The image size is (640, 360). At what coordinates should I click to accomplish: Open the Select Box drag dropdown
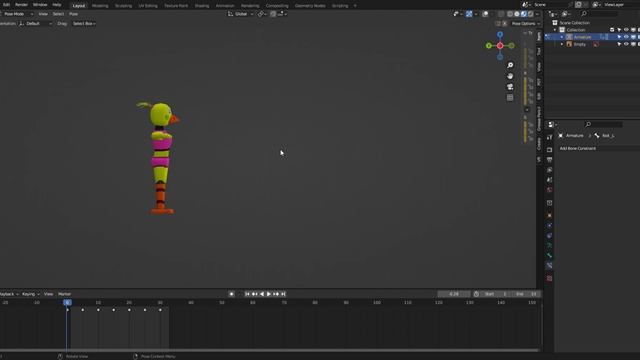tap(84, 24)
